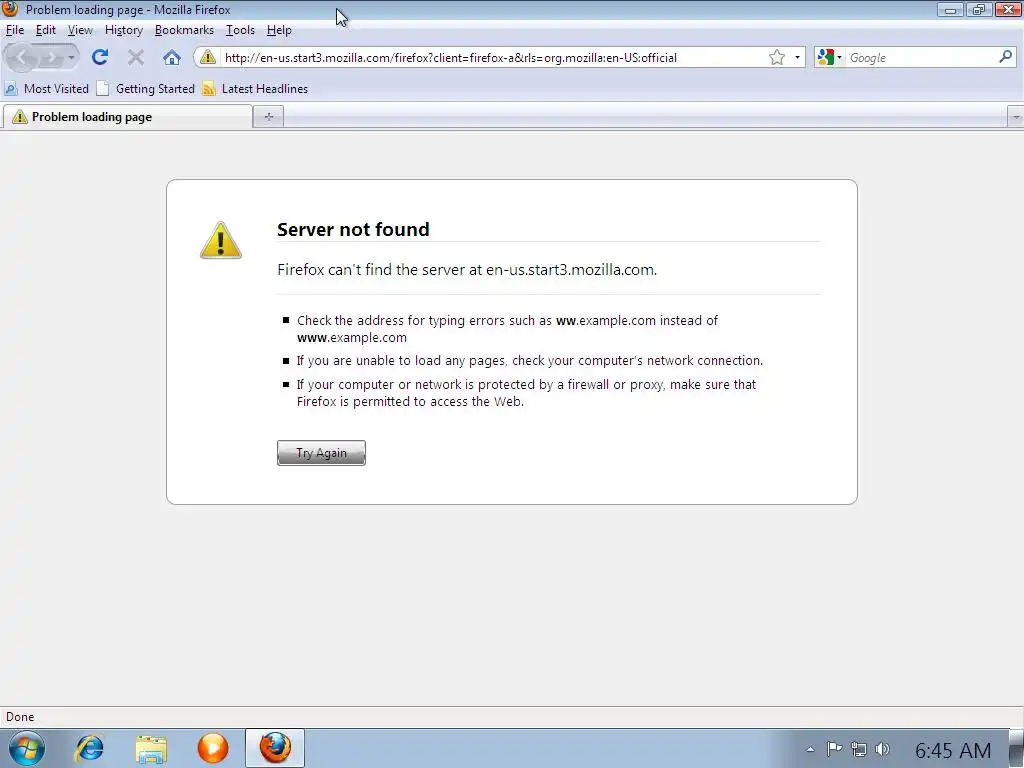1024x768 pixels.
Task: Click the network tray icon
Action: click(x=858, y=750)
